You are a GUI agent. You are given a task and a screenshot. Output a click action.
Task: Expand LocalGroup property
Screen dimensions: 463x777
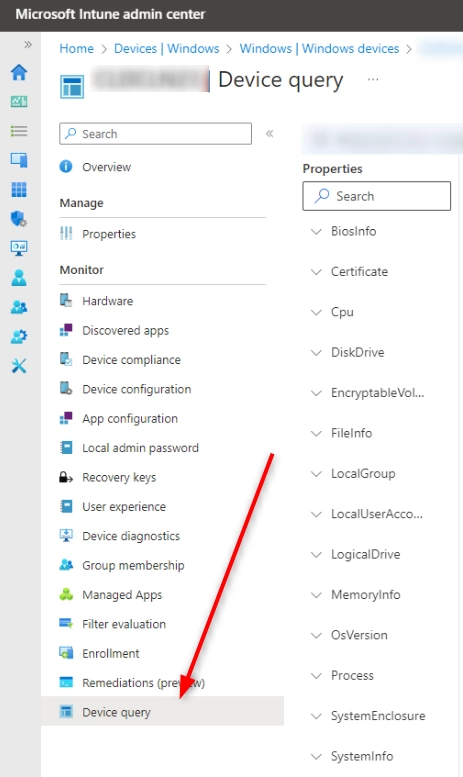[316, 474]
